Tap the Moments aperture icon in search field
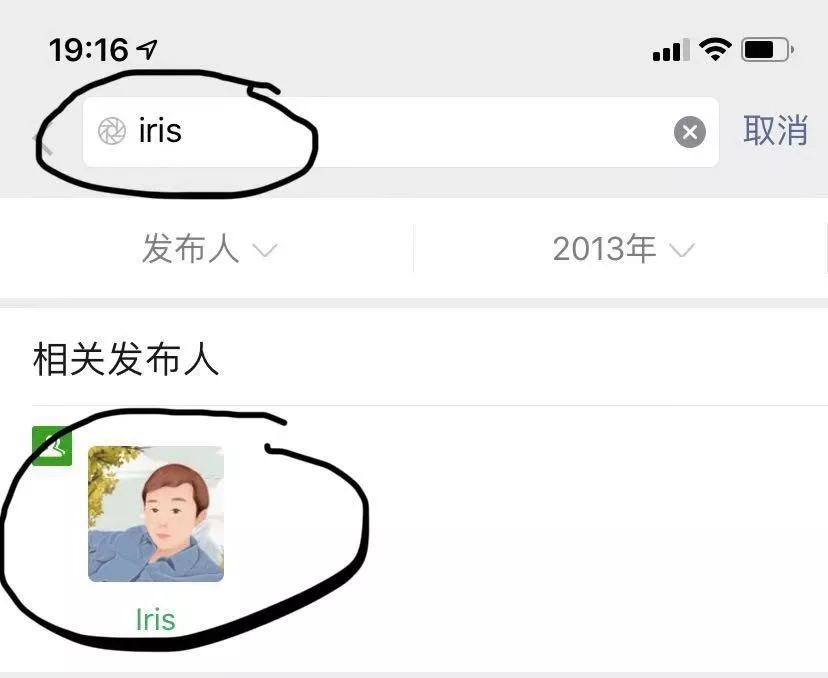Screen dimensions: 828x678 coord(112,131)
